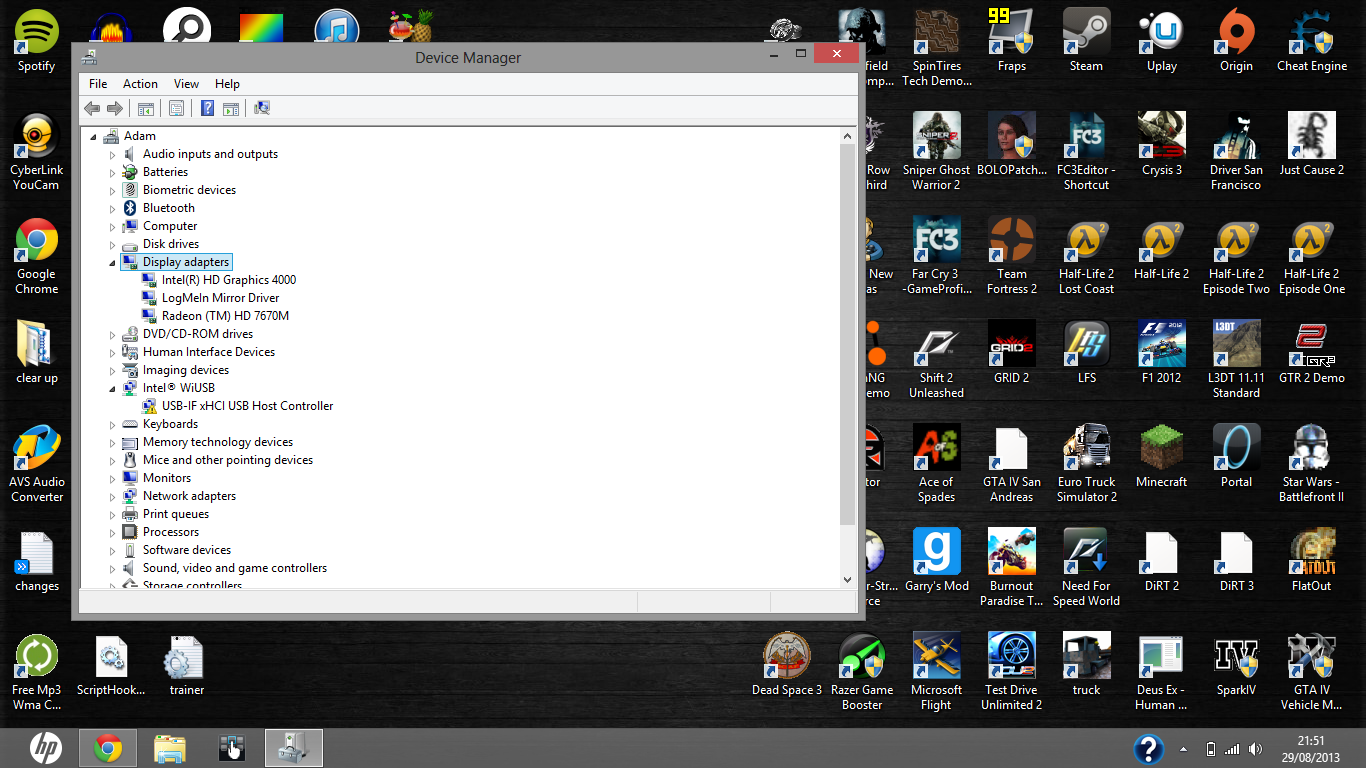Viewport: 1366px width, 768px height.
Task: Open SparkIV desktop icon
Action: pos(1236,665)
